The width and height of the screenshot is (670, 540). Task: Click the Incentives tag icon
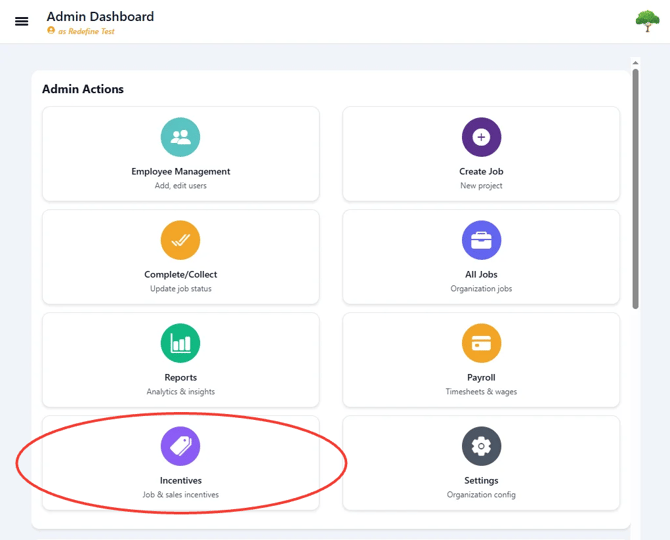(180, 446)
